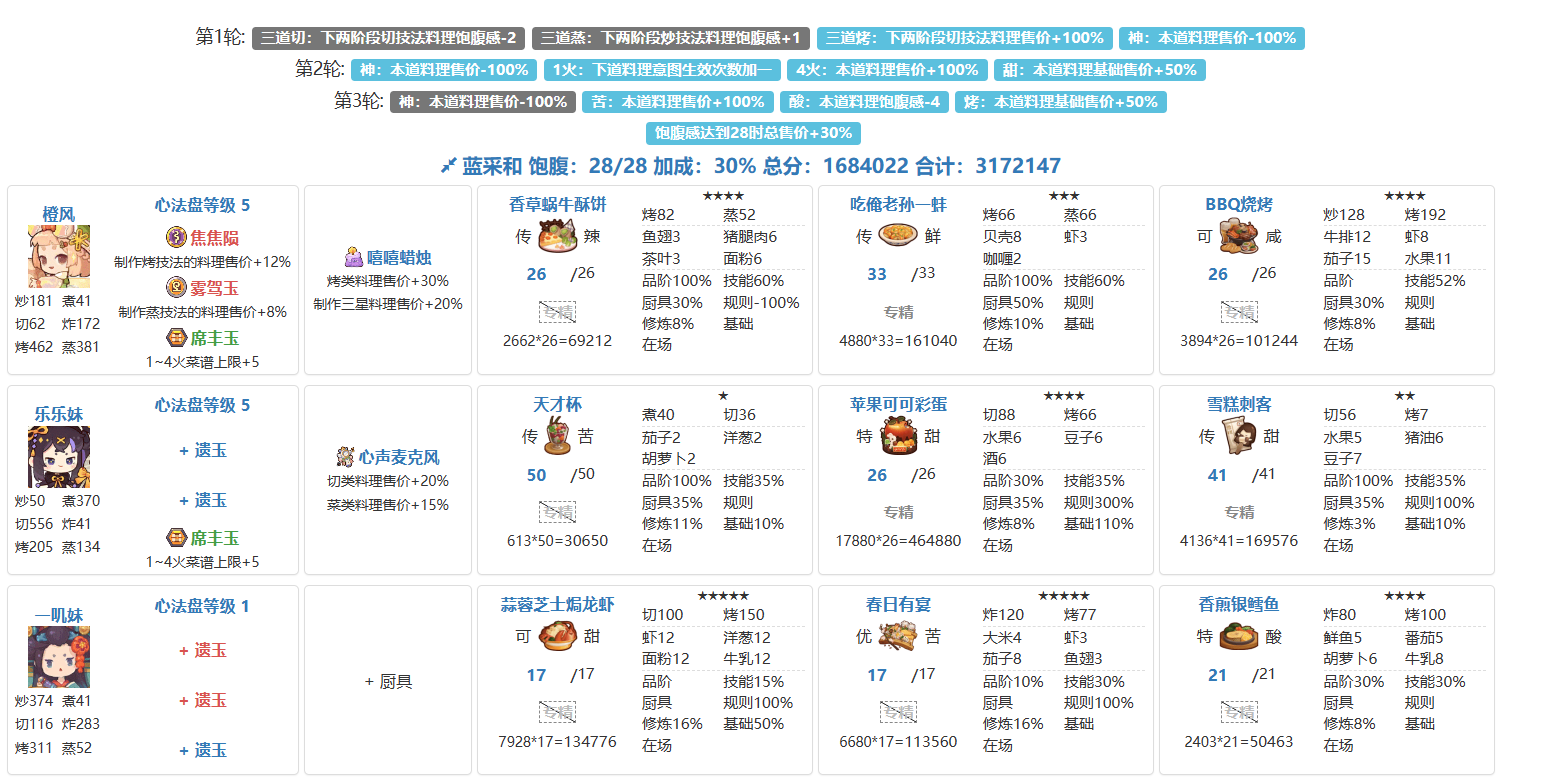The width and height of the screenshot is (1544, 782).
Task: Select the 酸 round 3 satiety rule tag
Action: pos(864,102)
